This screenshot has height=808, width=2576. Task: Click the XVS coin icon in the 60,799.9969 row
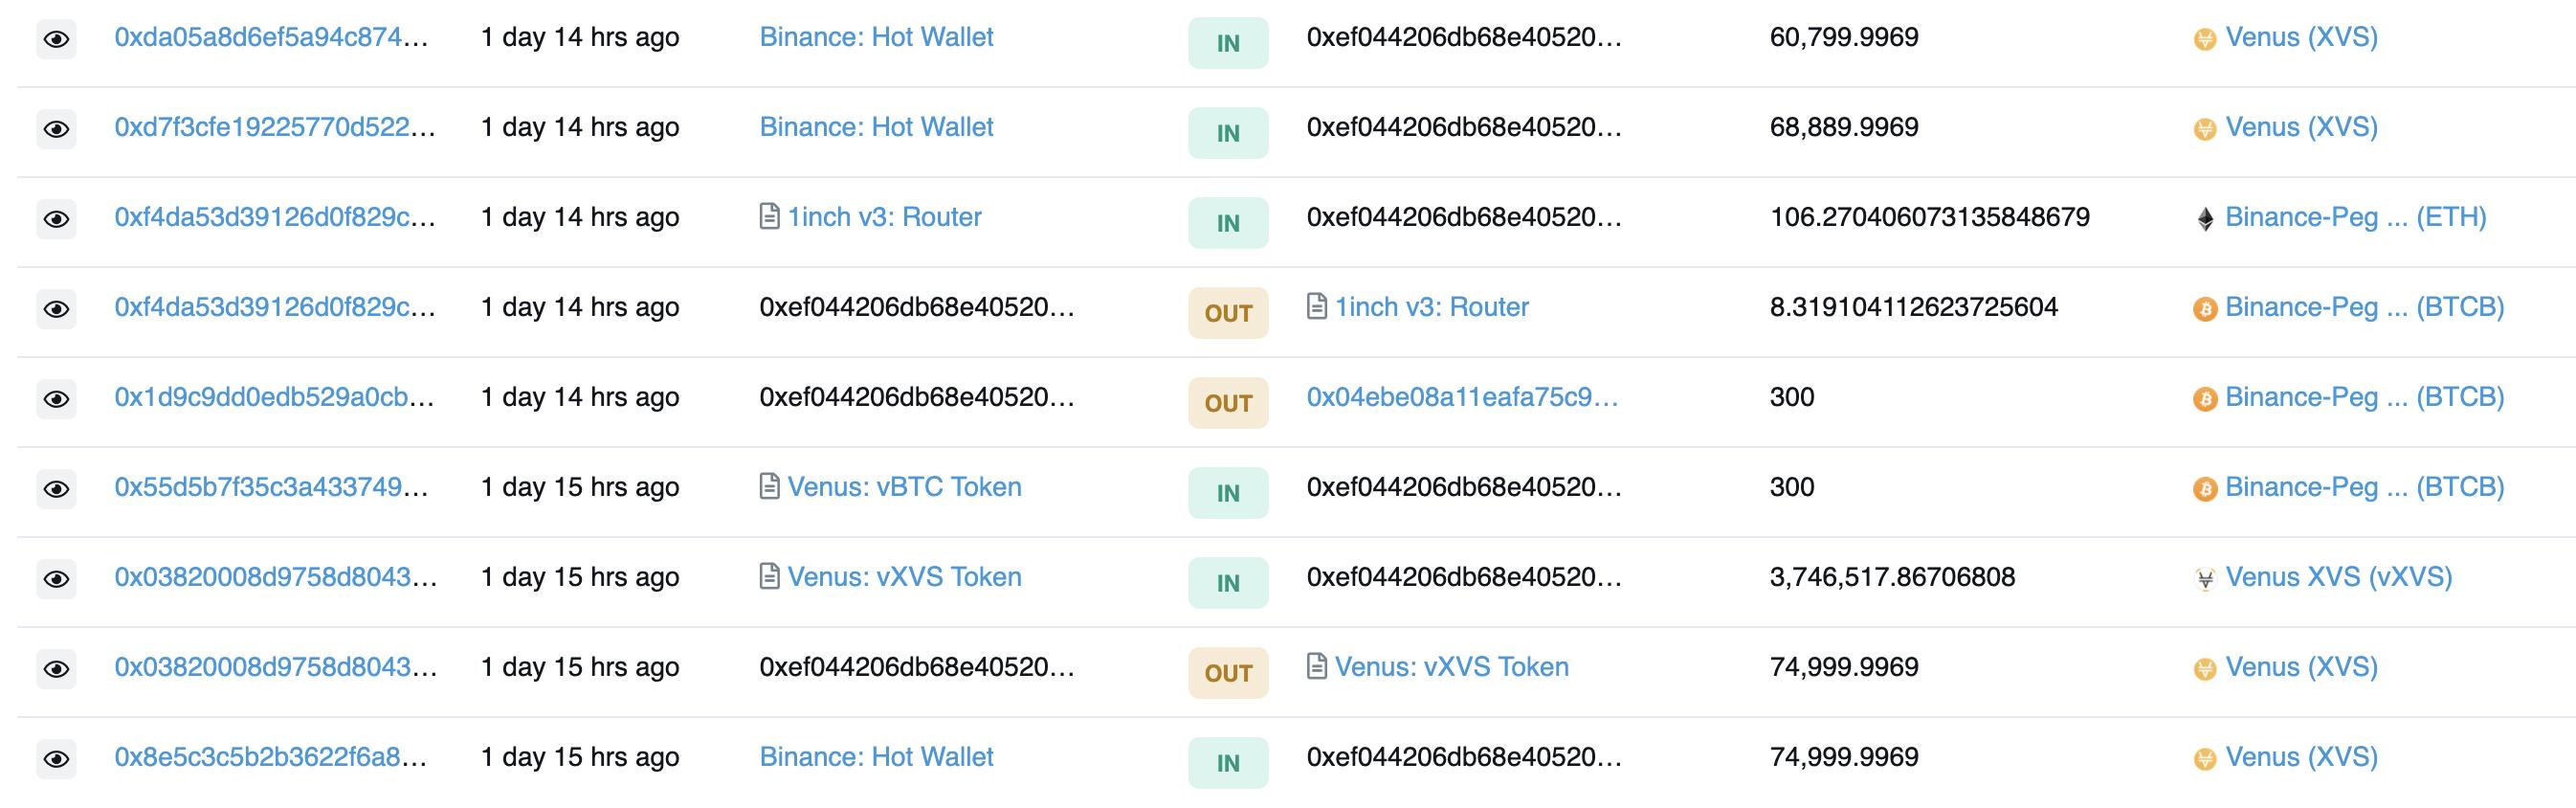click(x=2205, y=39)
